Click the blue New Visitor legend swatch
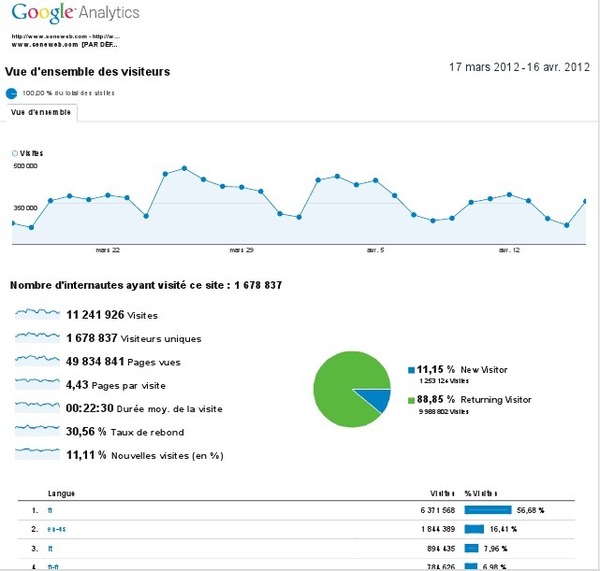This screenshot has height=571, width=600. point(411,369)
